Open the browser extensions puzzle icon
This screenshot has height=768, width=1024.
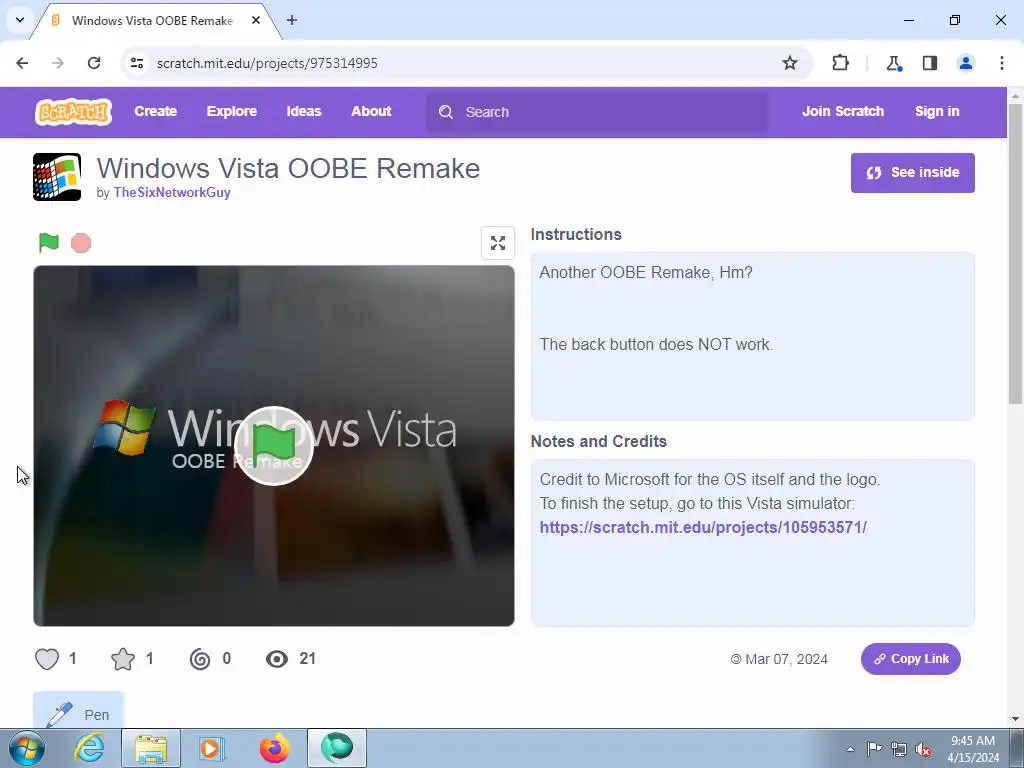point(840,63)
